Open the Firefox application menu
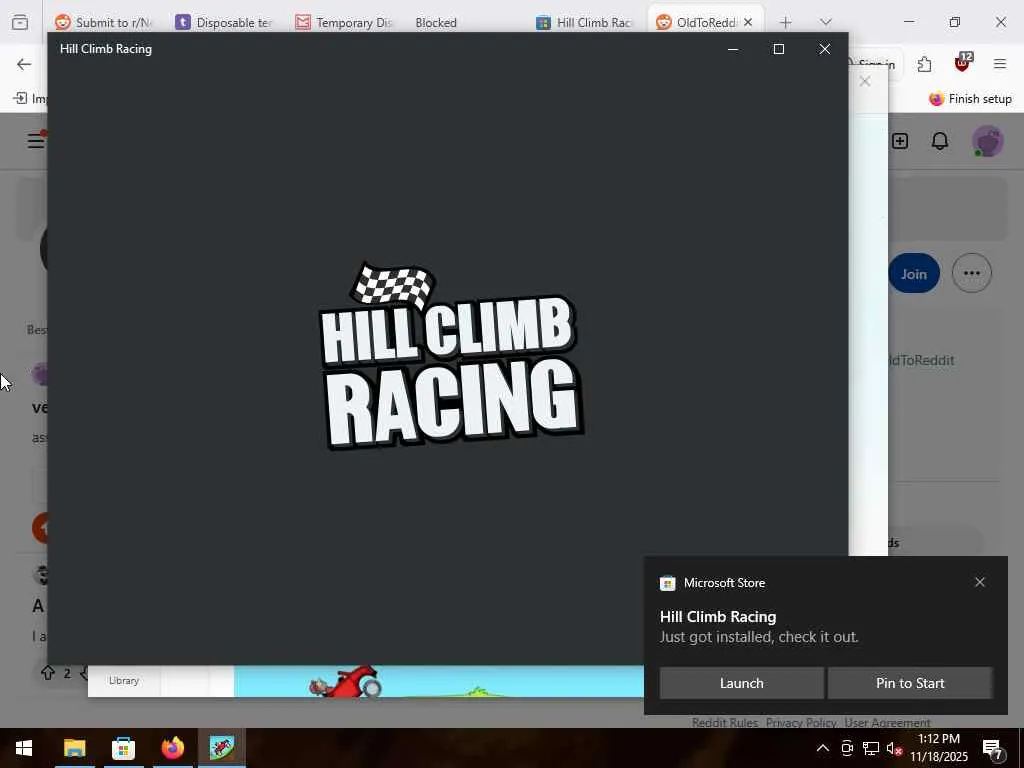The width and height of the screenshot is (1024, 768). coord(1000,64)
